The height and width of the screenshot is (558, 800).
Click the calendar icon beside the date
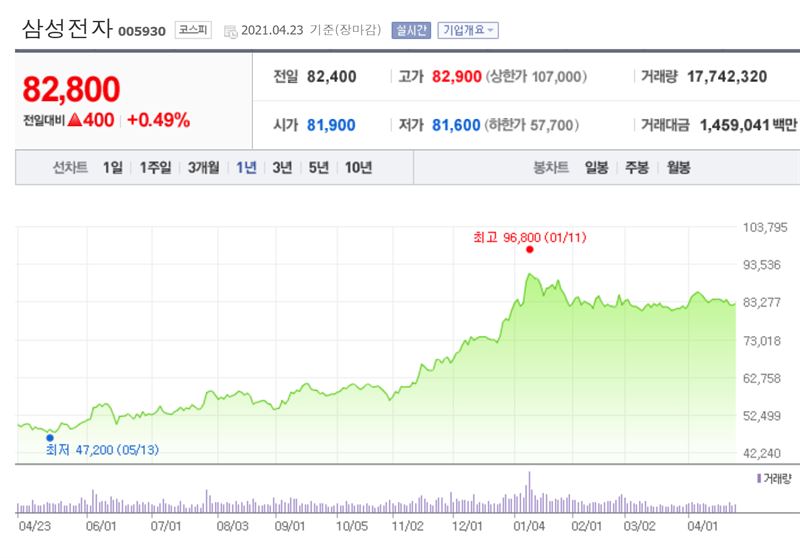[x=231, y=30]
